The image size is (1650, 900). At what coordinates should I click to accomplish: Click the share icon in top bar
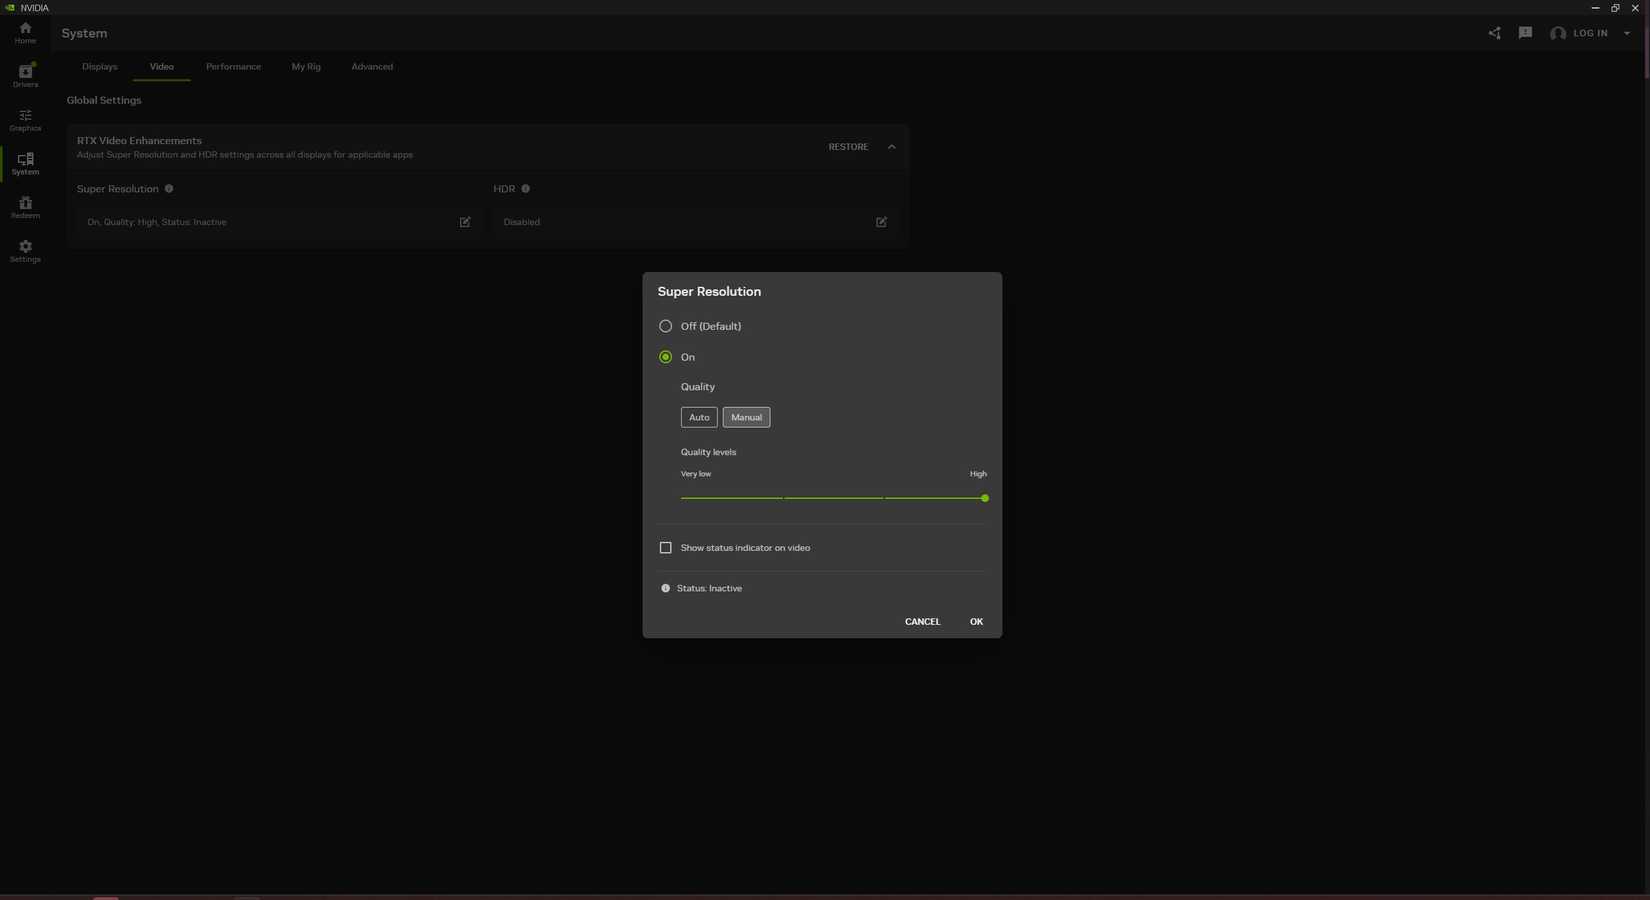pos(1494,32)
